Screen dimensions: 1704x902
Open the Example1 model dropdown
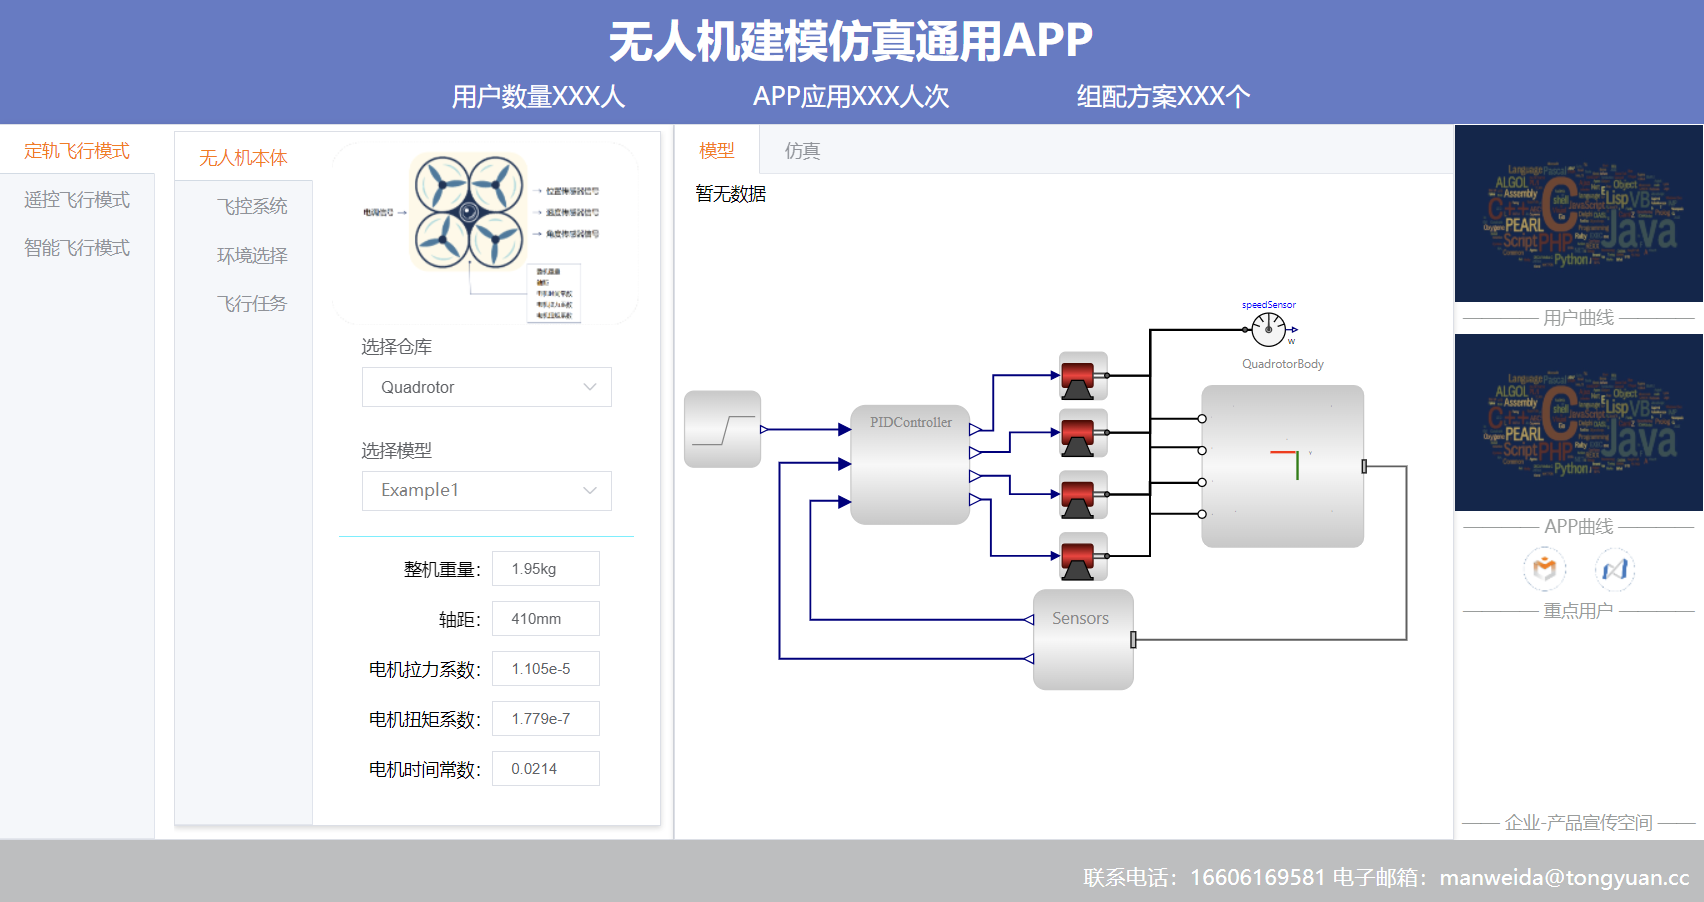(487, 491)
